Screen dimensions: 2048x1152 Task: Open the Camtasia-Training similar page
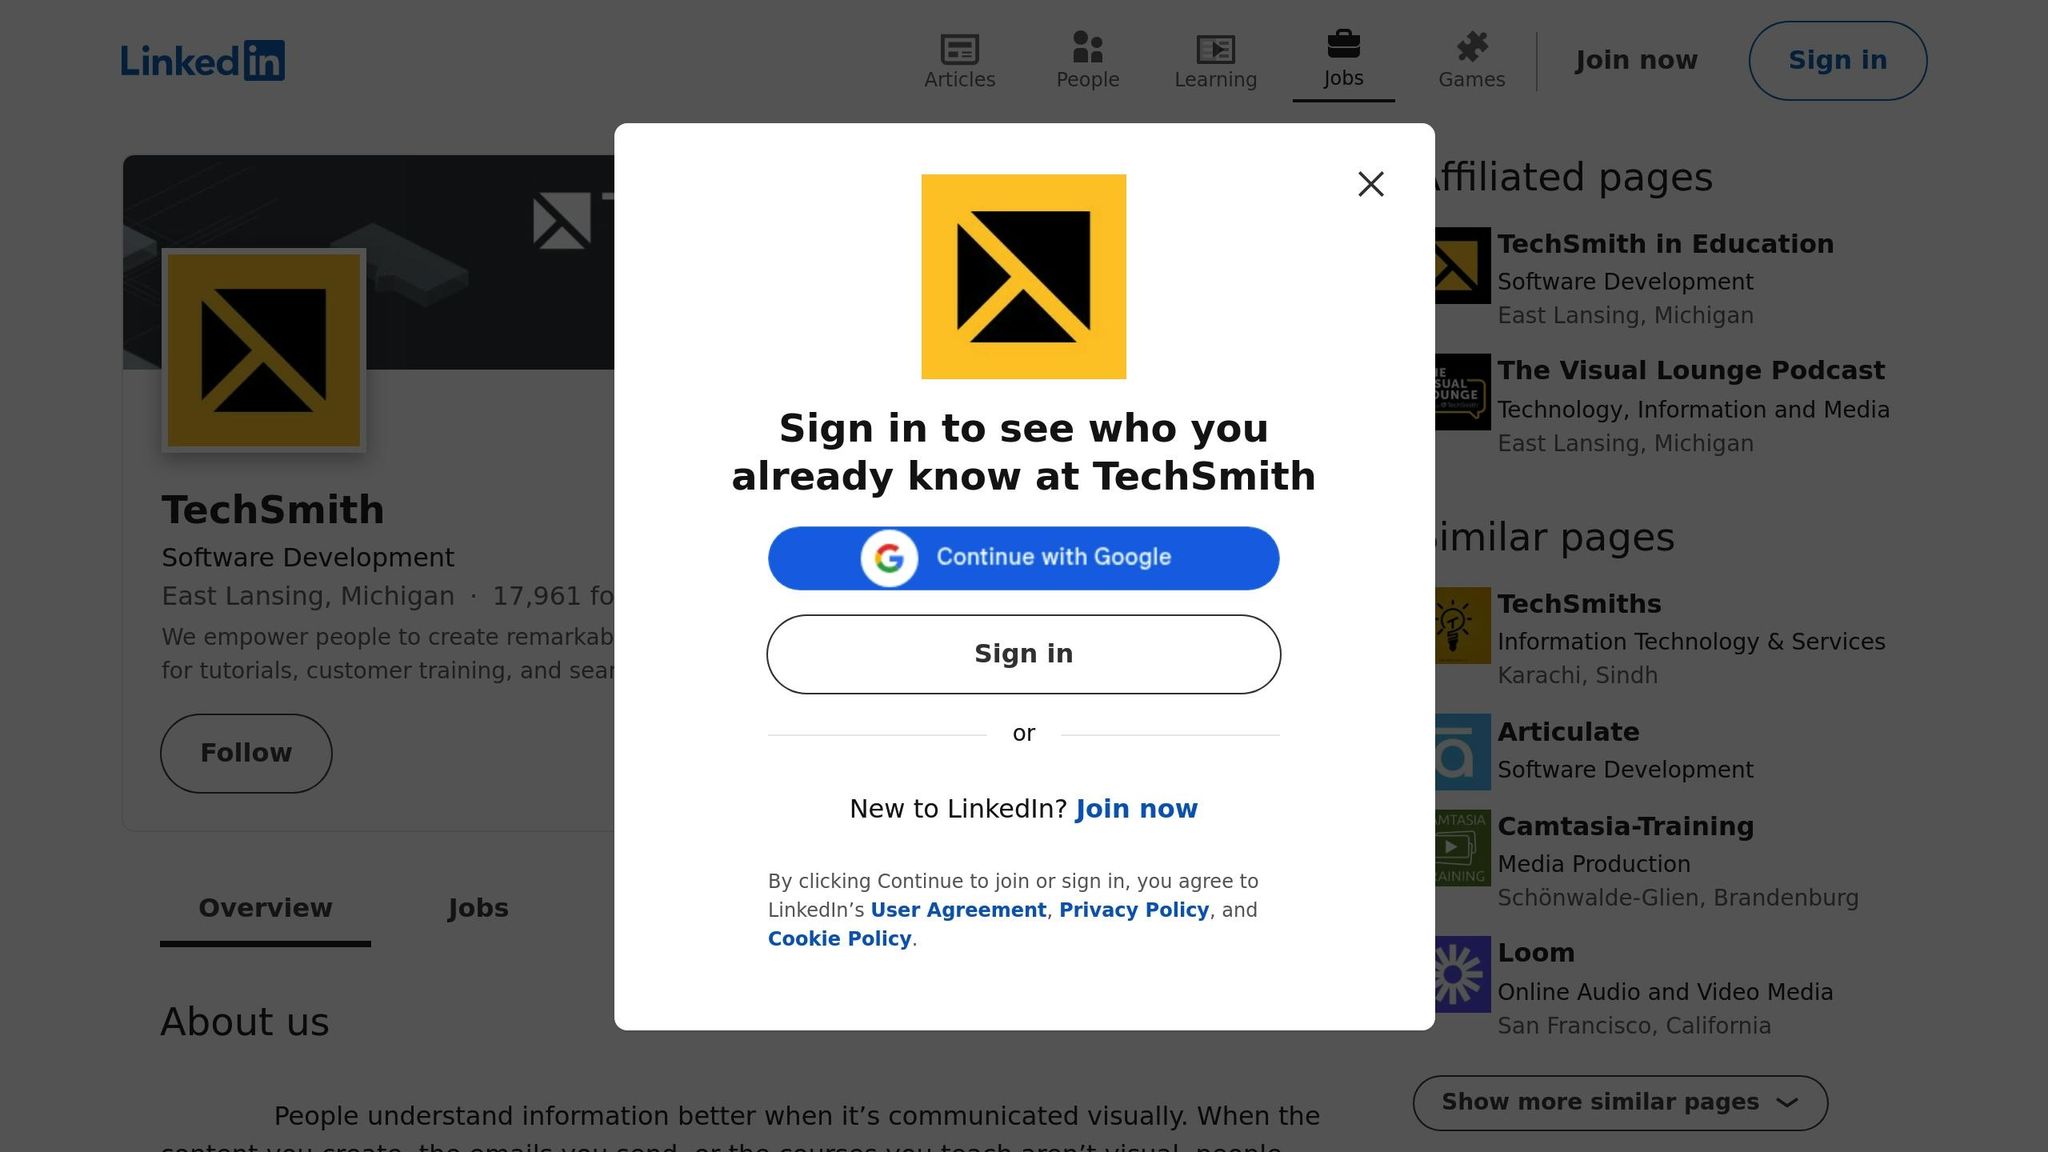pyautogui.click(x=1625, y=827)
